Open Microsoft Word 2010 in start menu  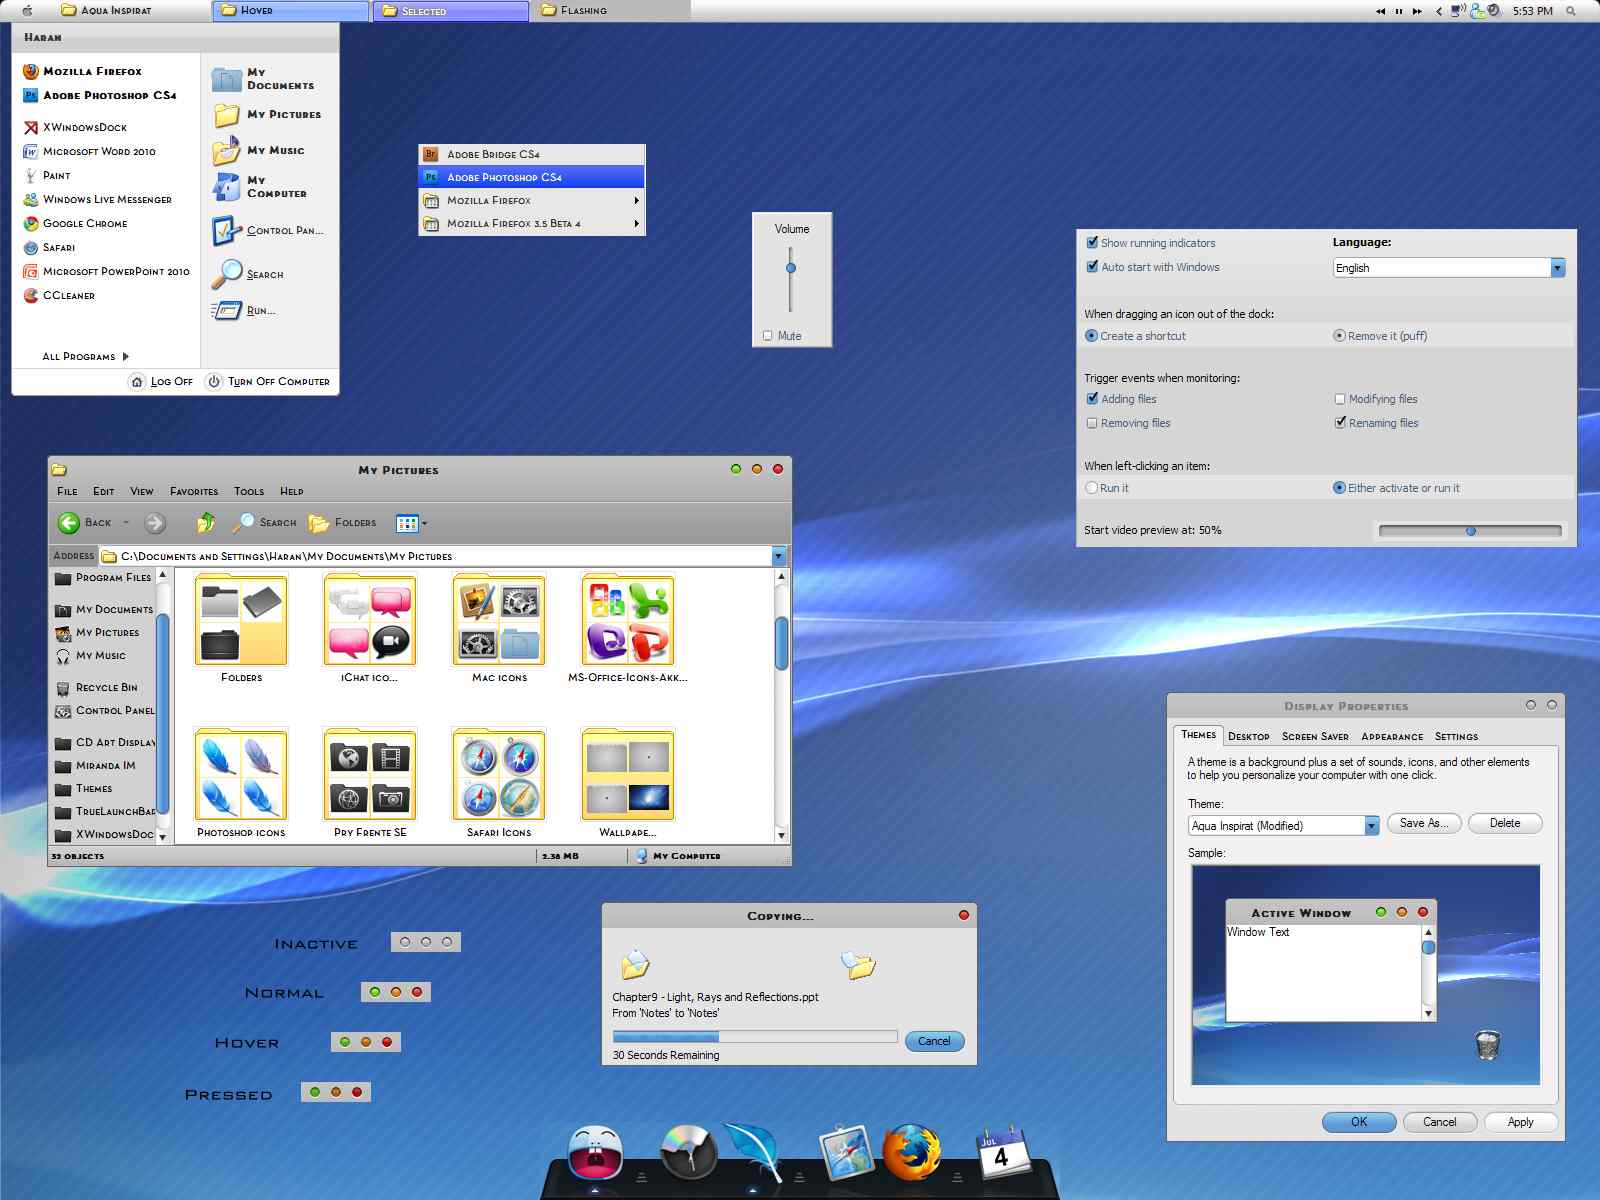point(90,151)
